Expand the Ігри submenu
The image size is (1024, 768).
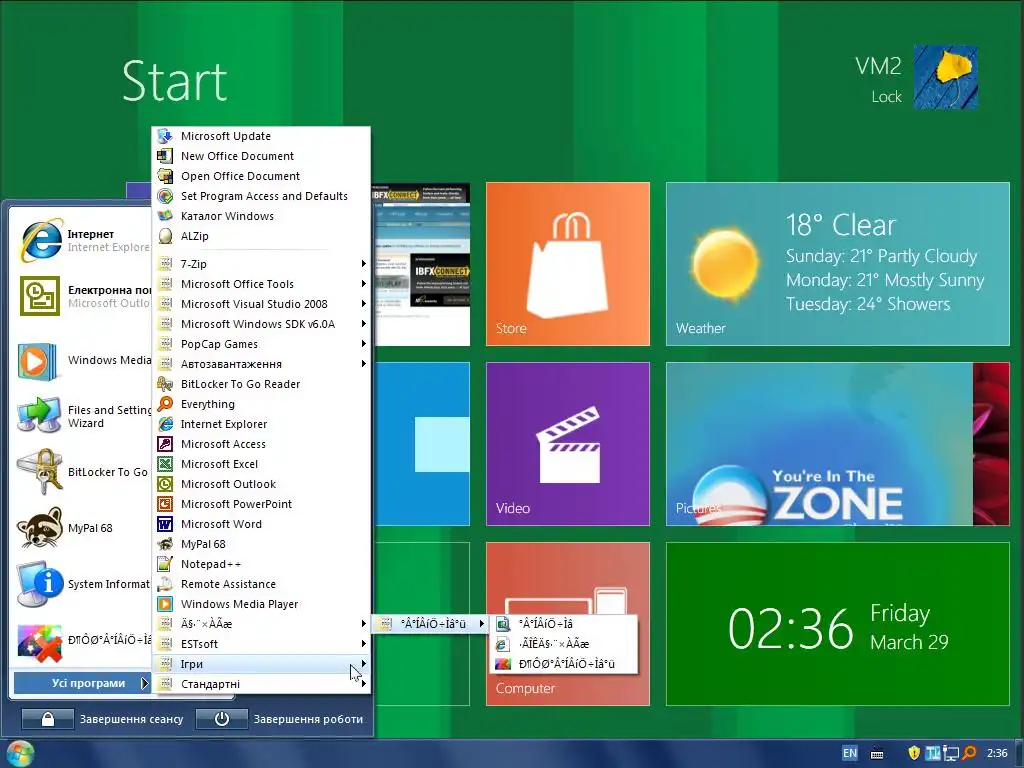pyautogui.click(x=261, y=664)
